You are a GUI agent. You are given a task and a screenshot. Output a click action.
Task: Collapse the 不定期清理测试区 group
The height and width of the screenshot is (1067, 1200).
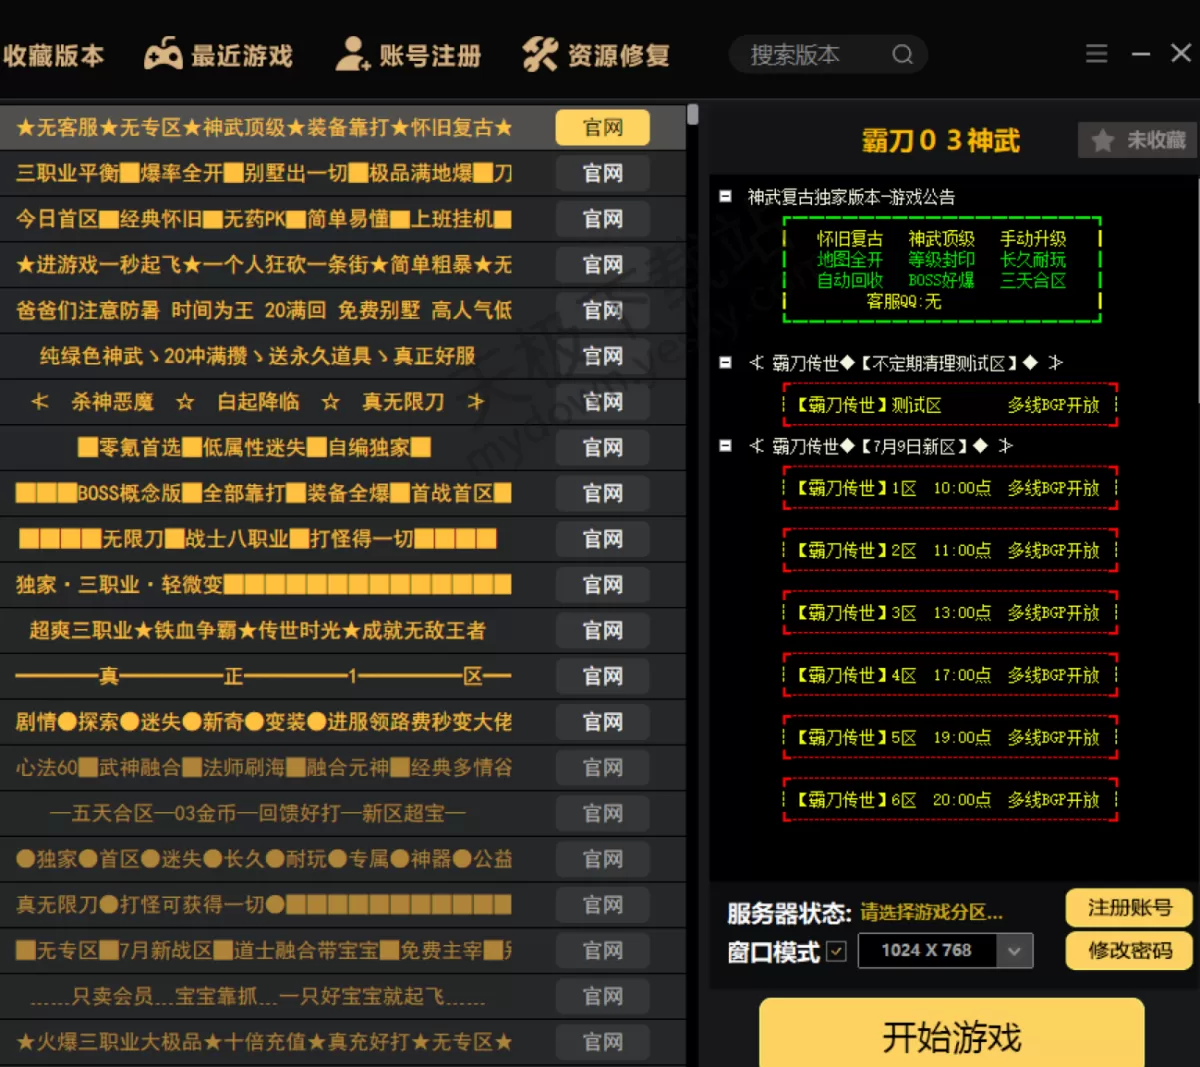[x=726, y=363]
